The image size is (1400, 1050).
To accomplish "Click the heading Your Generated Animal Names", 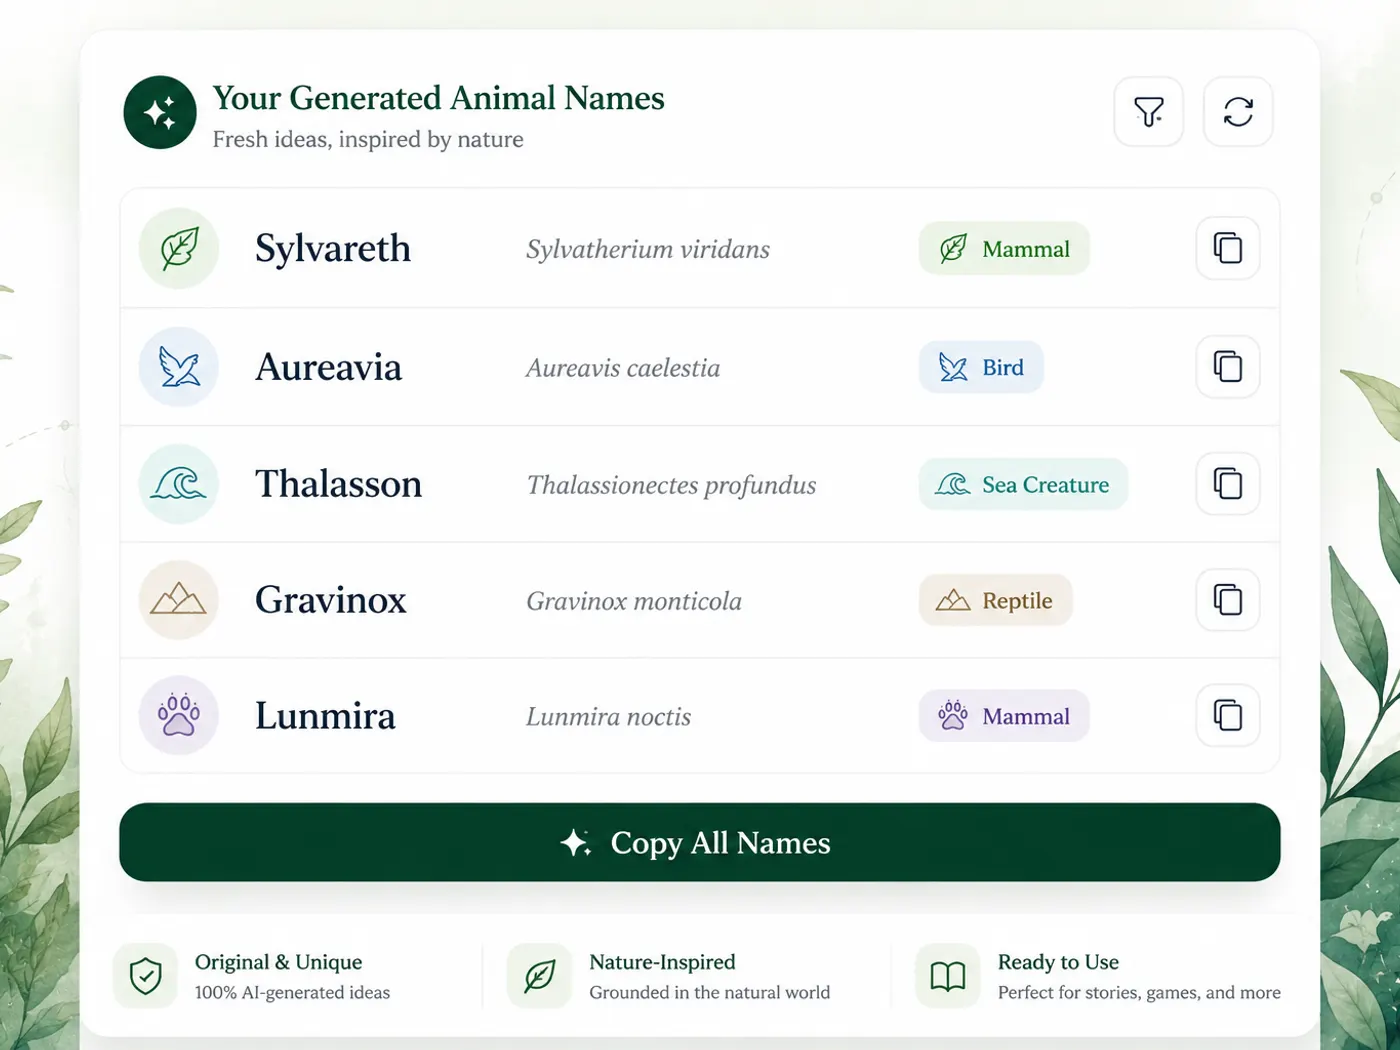I will (438, 98).
